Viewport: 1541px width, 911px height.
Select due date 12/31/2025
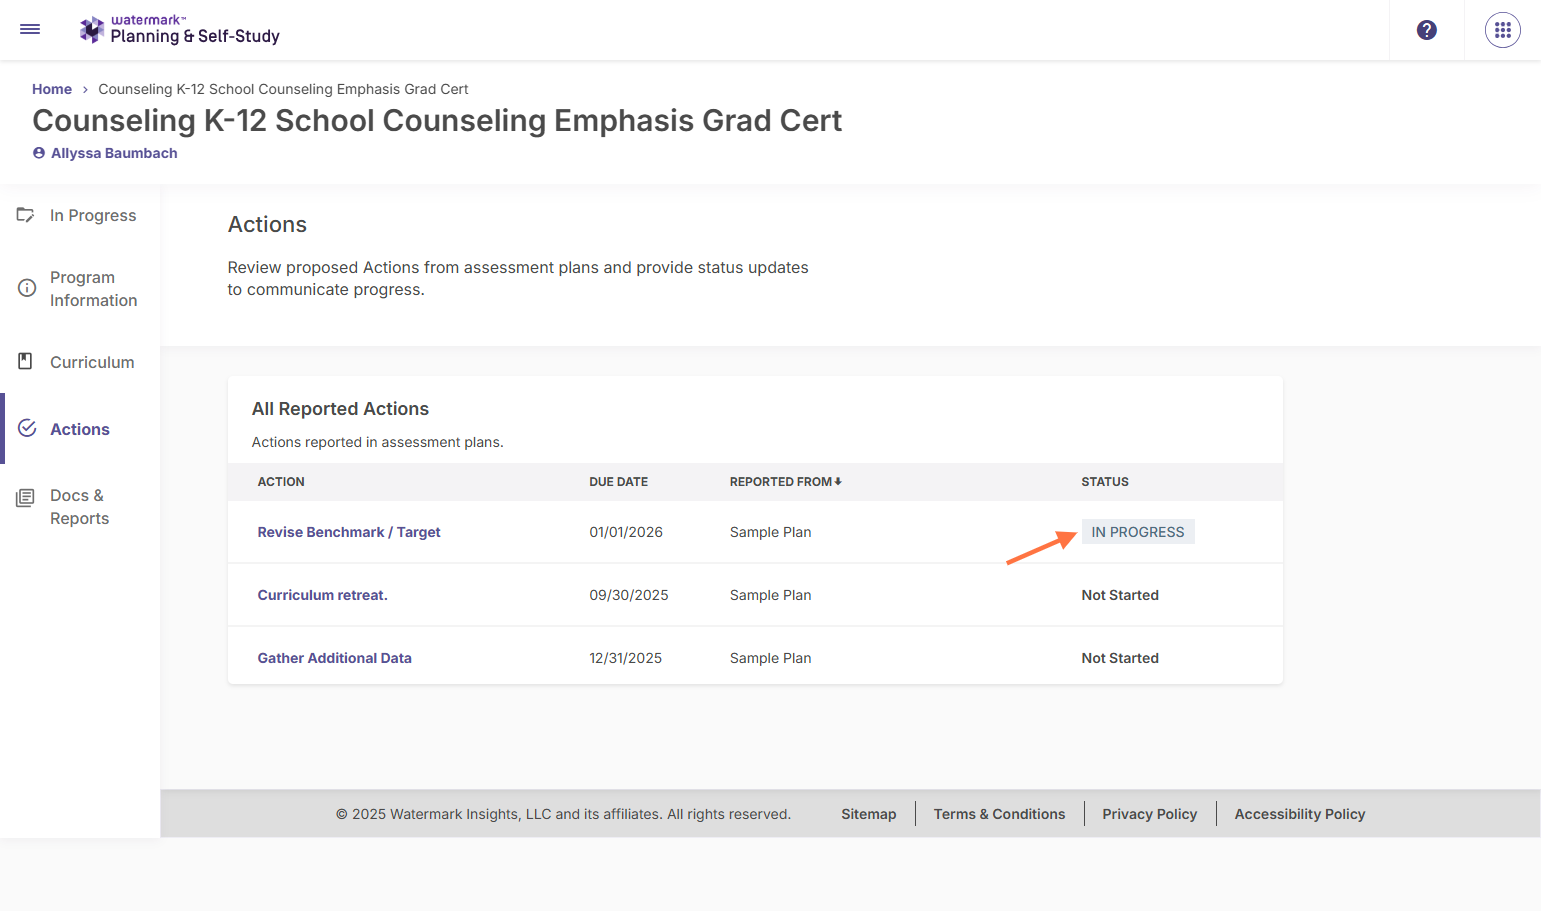point(626,658)
